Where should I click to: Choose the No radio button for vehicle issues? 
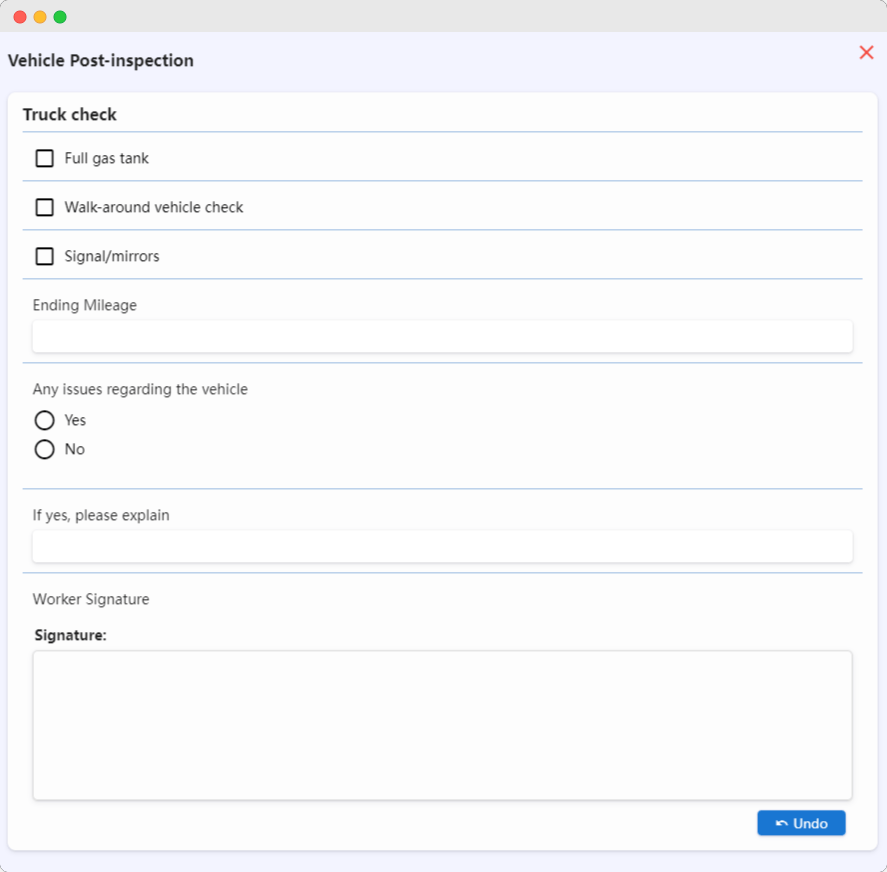tap(44, 449)
